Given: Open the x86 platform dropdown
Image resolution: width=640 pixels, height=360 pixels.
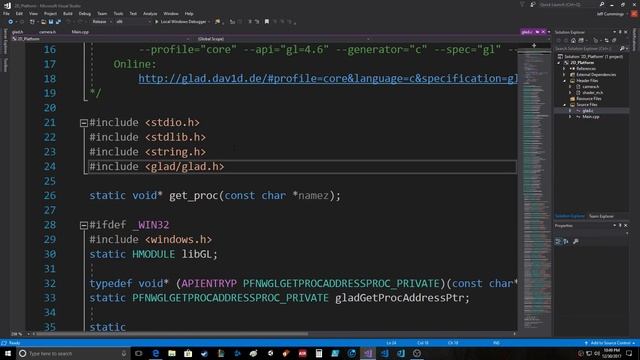Looking at the screenshot, I should (x=133, y=22).
